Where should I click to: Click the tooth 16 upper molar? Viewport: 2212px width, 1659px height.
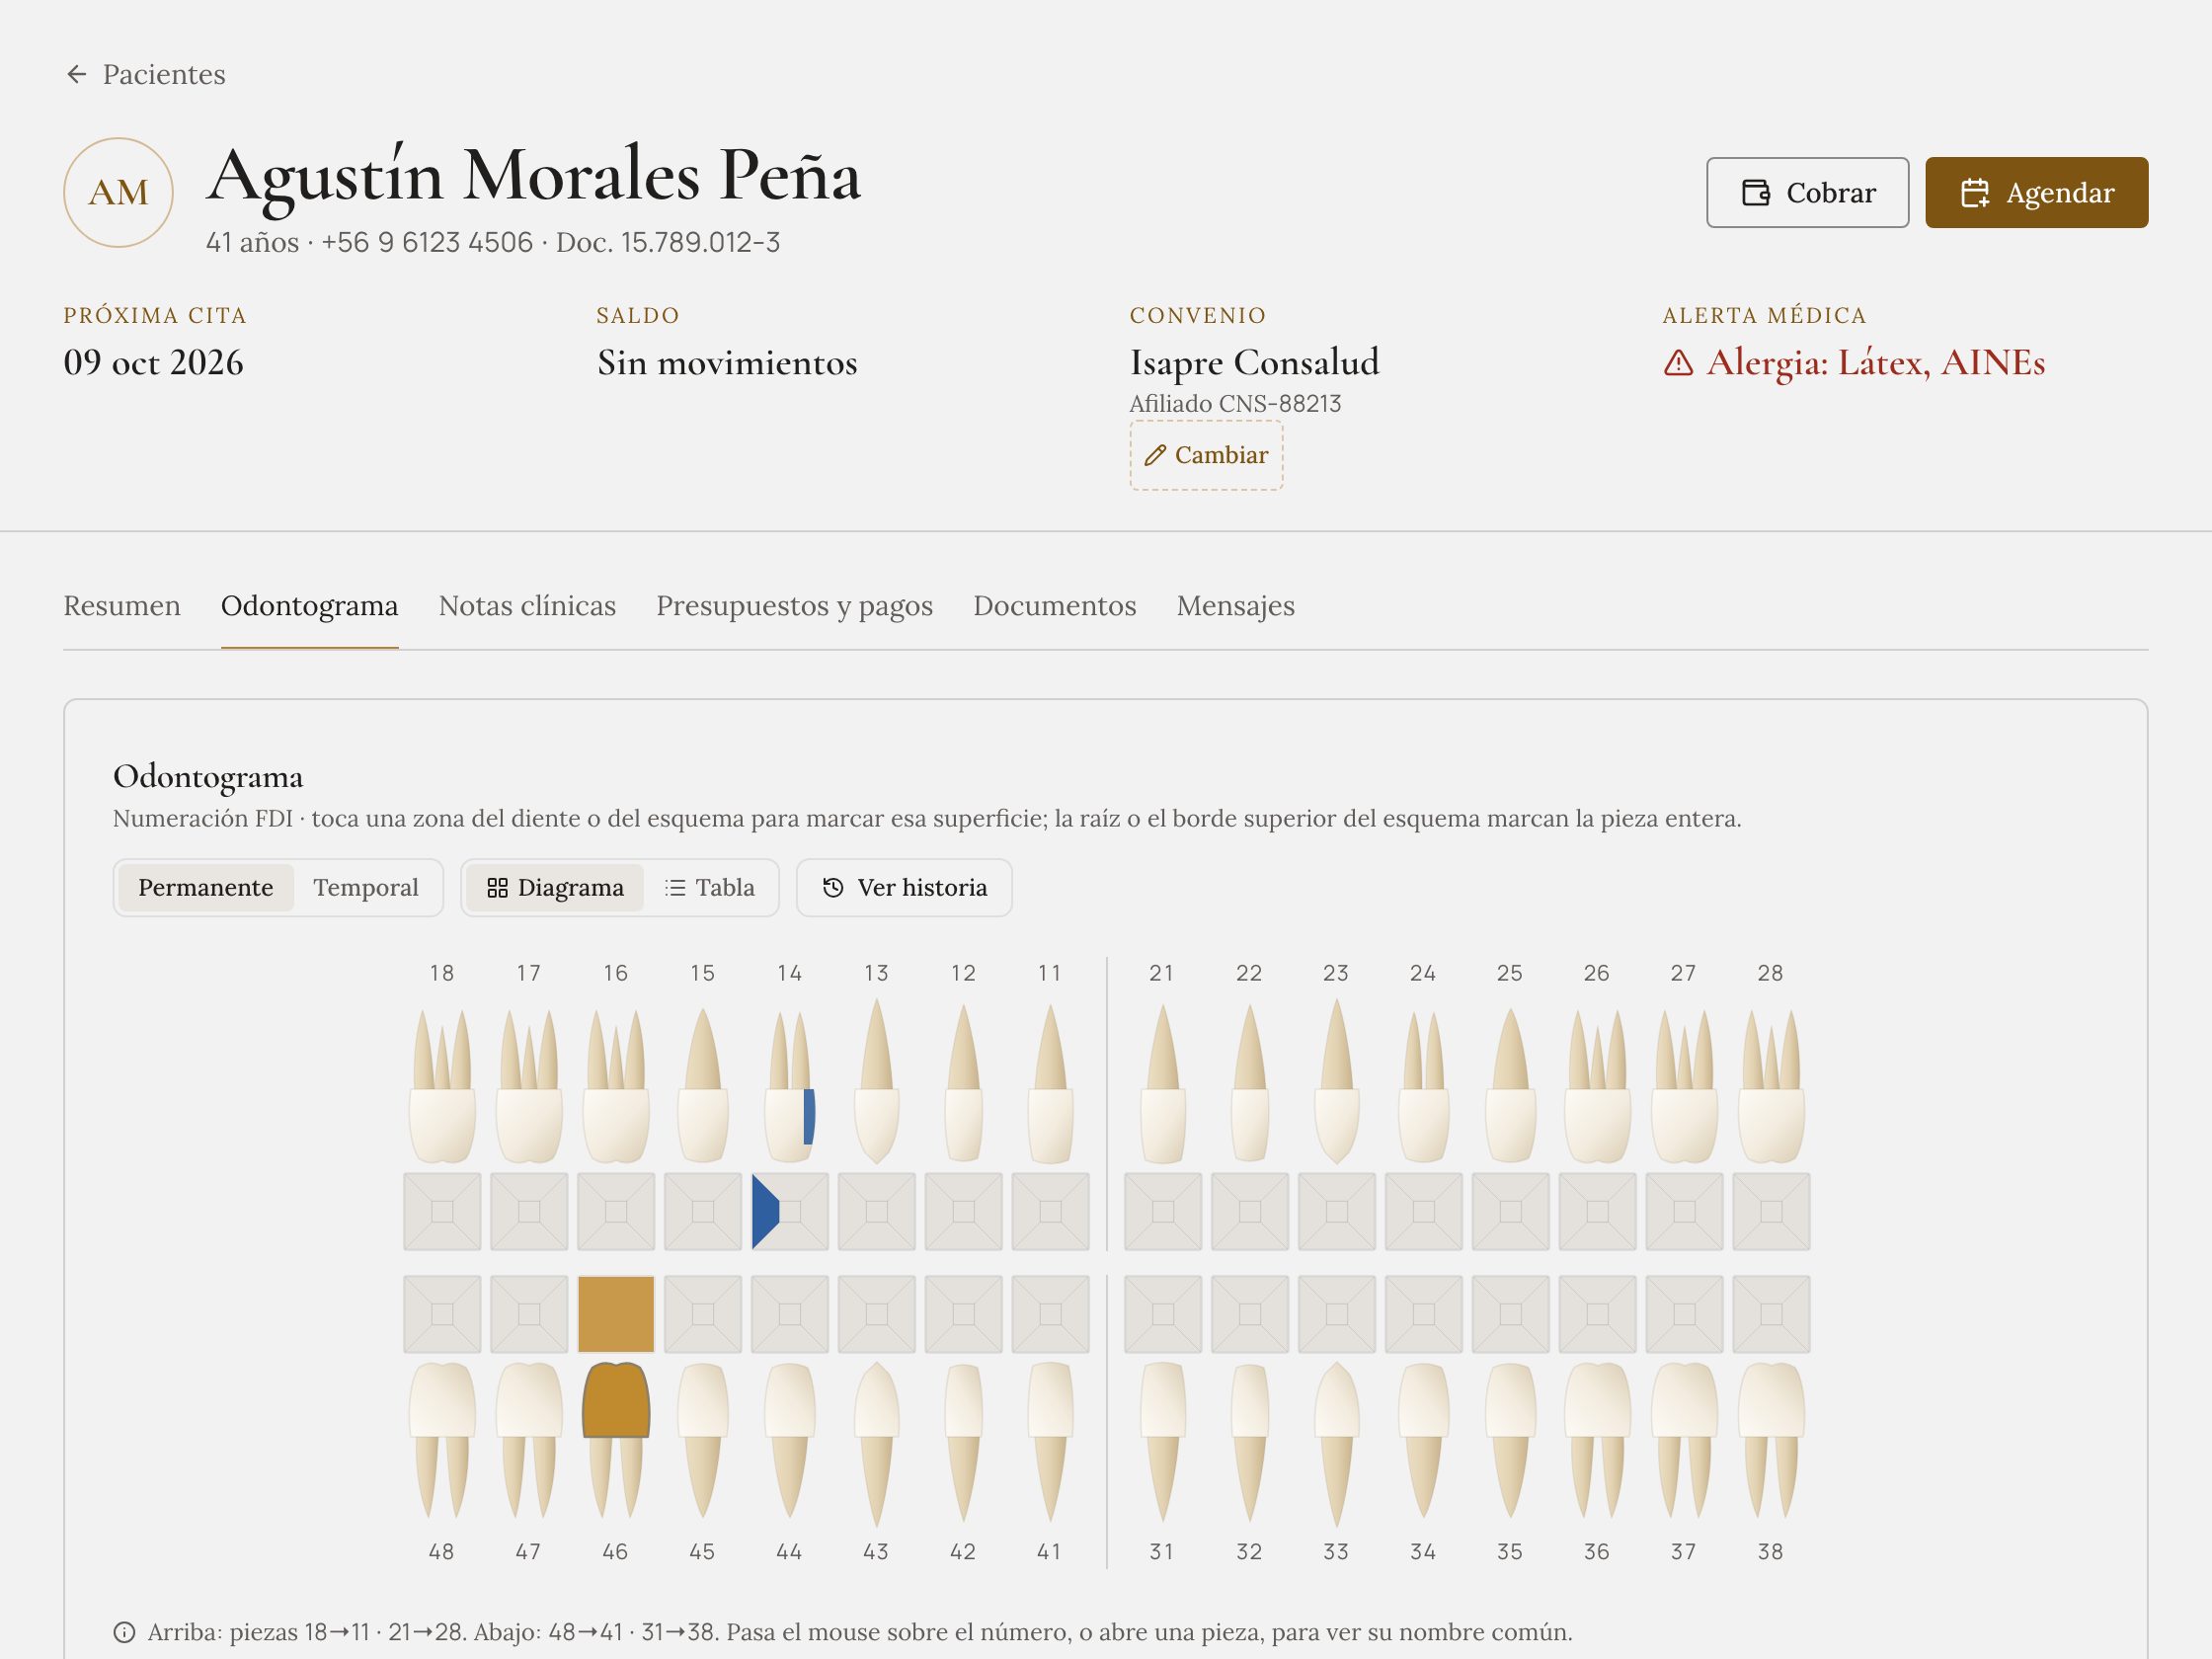(x=616, y=1085)
